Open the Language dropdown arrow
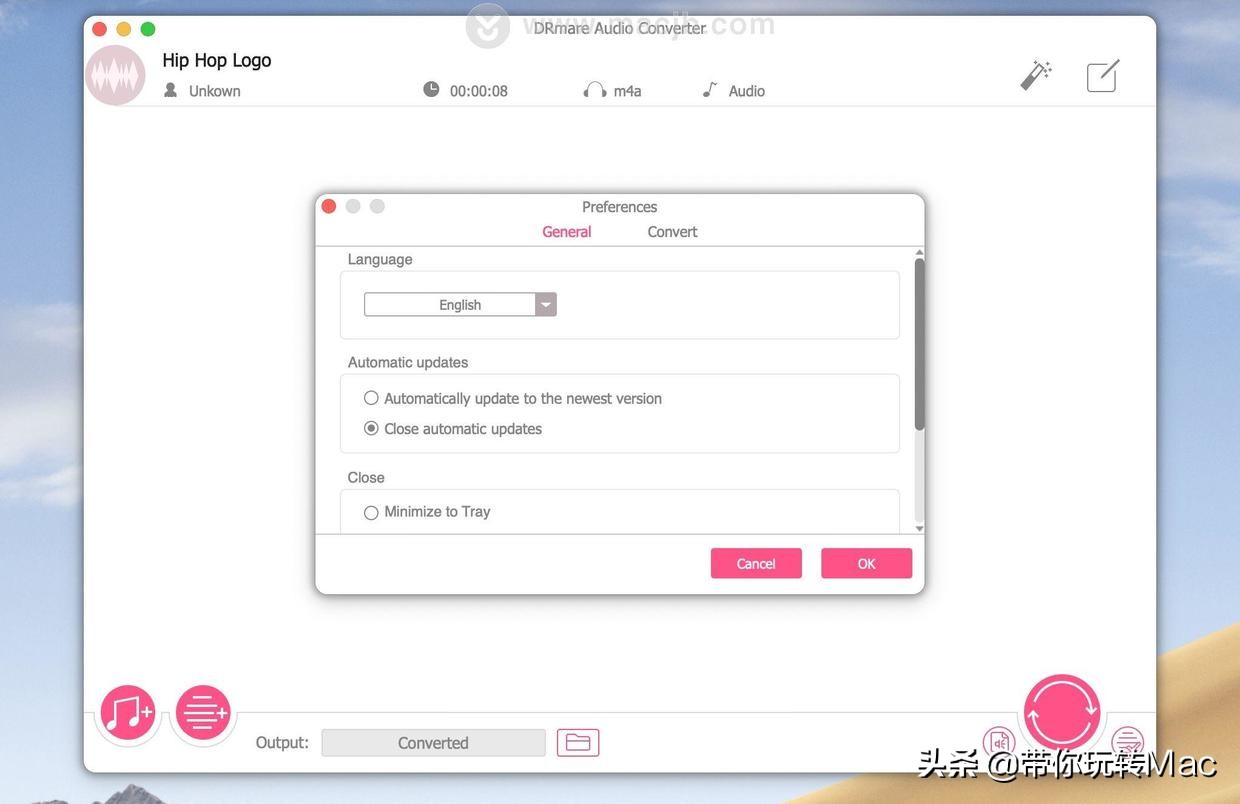 pos(543,303)
